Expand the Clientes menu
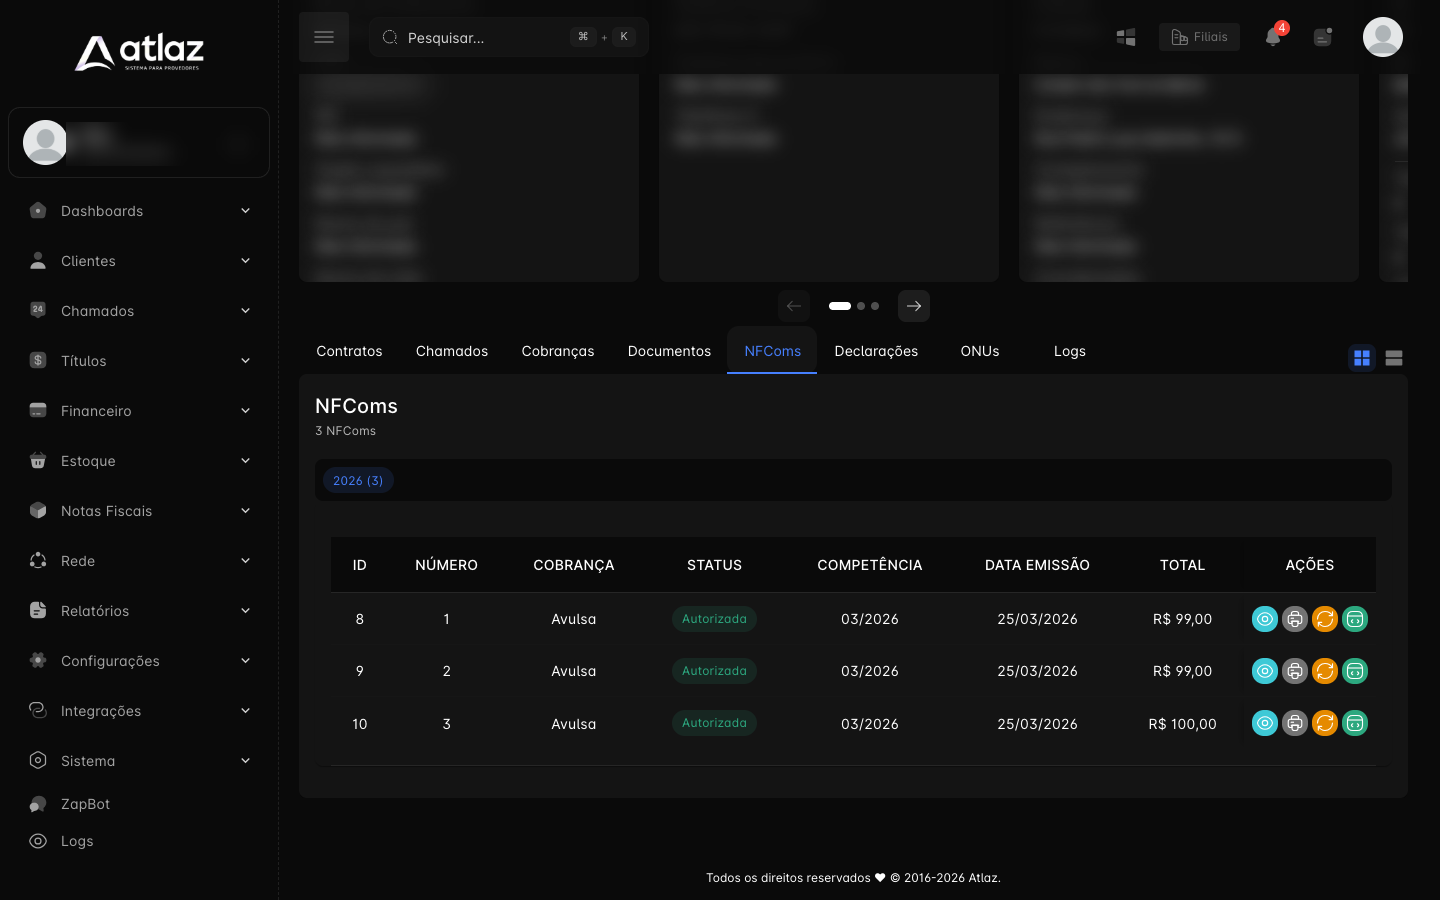The image size is (1440, 900). pyautogui.click(x=139, y=261)
